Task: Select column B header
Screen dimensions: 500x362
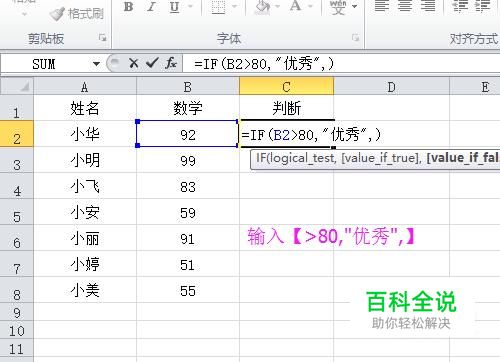Action: (188, 87)
